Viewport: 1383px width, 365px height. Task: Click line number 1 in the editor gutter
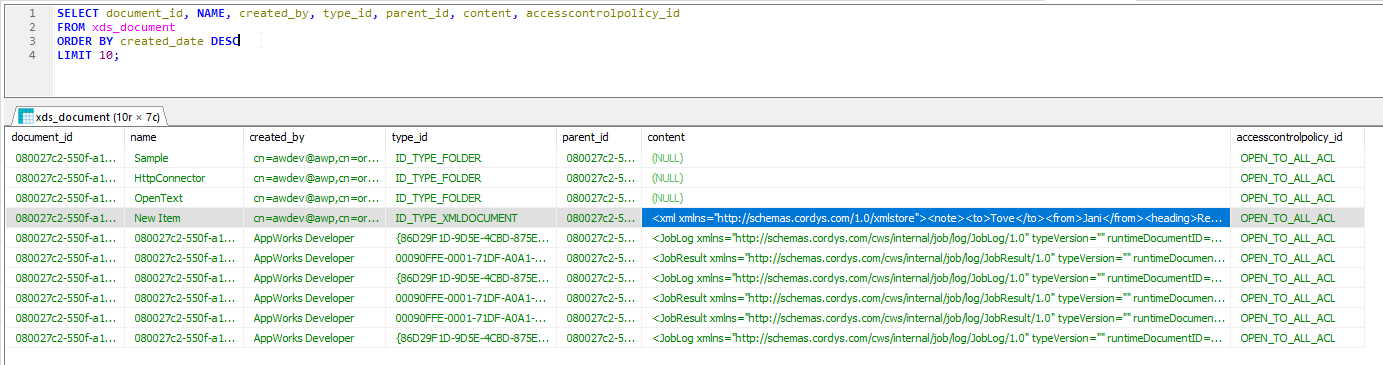[x=33, y=13]
